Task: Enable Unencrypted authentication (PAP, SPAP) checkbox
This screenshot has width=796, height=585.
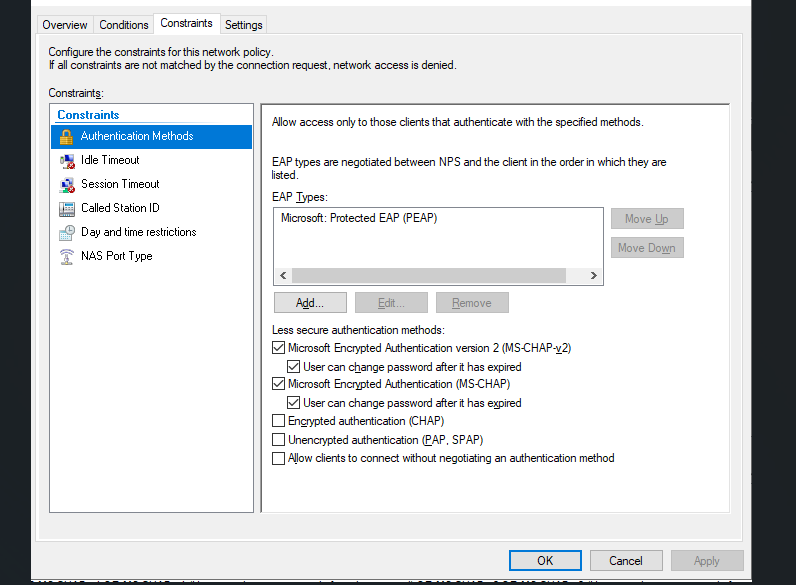Action: (278, 440)
